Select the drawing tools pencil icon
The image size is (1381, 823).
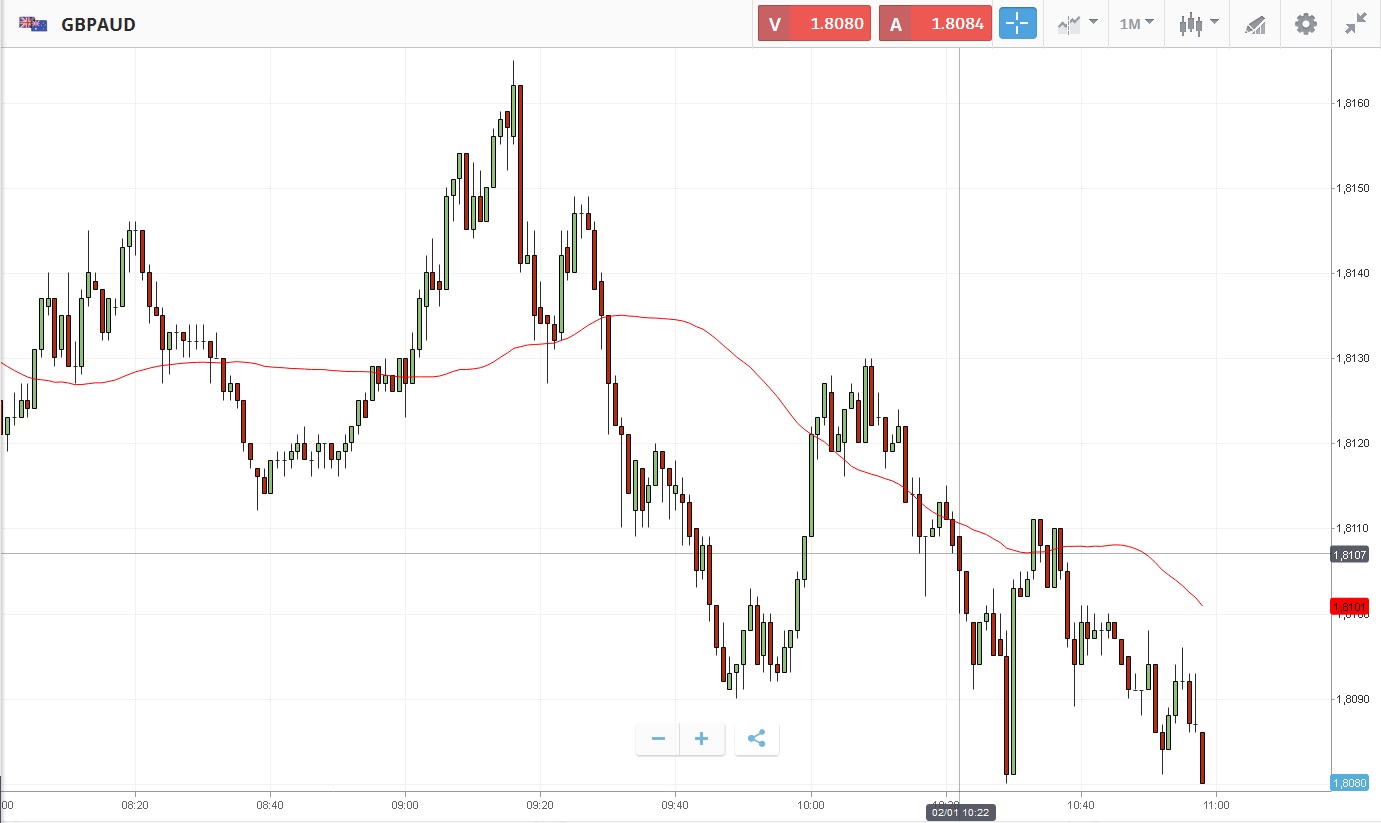coord(1255,24)
